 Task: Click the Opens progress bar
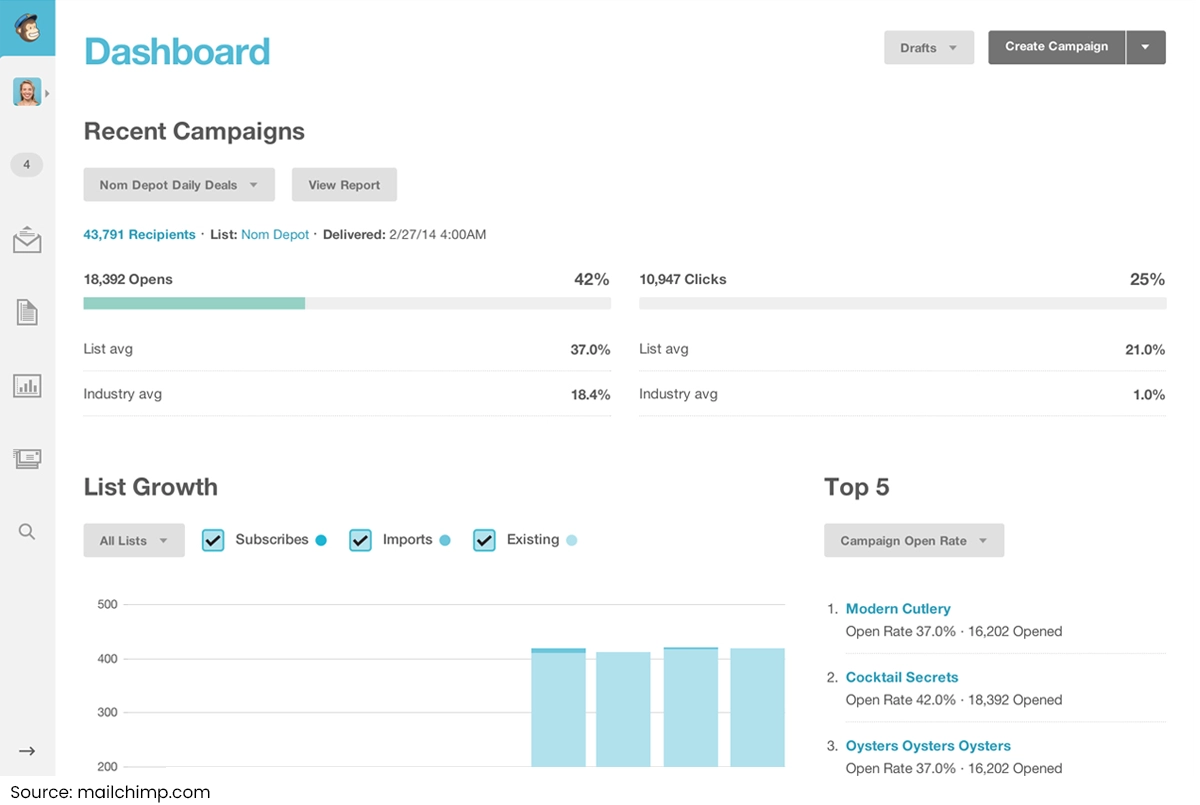pyautogui.click(x=347, y=303)
